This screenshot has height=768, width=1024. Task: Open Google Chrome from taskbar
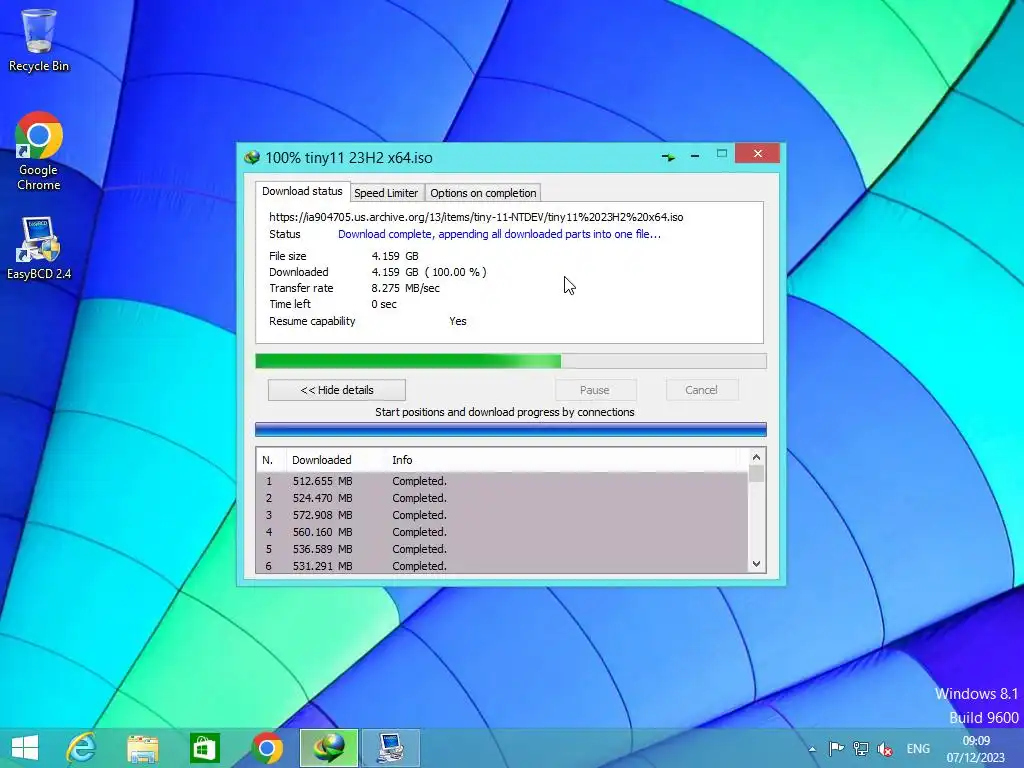266,748
